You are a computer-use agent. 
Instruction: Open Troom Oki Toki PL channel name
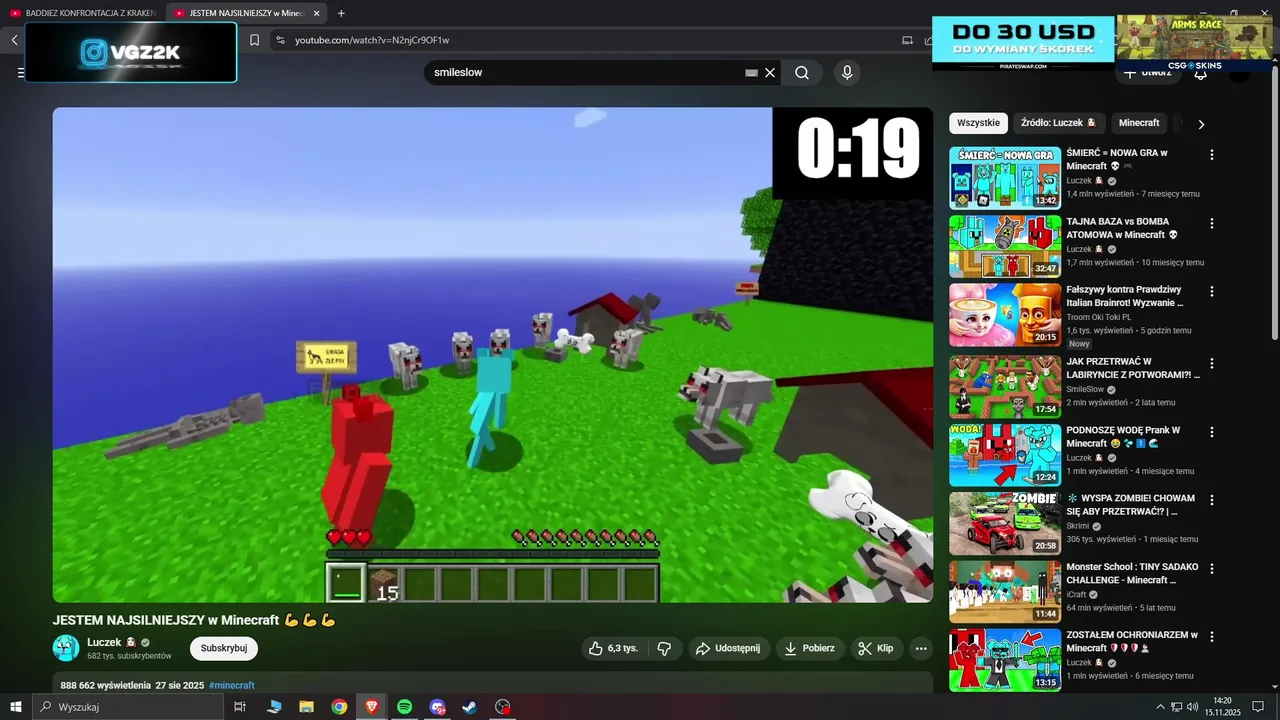tap(1101, 317)
